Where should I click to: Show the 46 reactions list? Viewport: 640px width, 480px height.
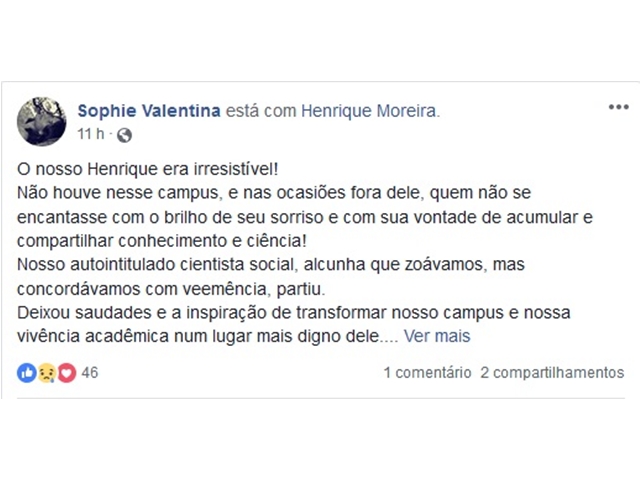pos(90,373)
